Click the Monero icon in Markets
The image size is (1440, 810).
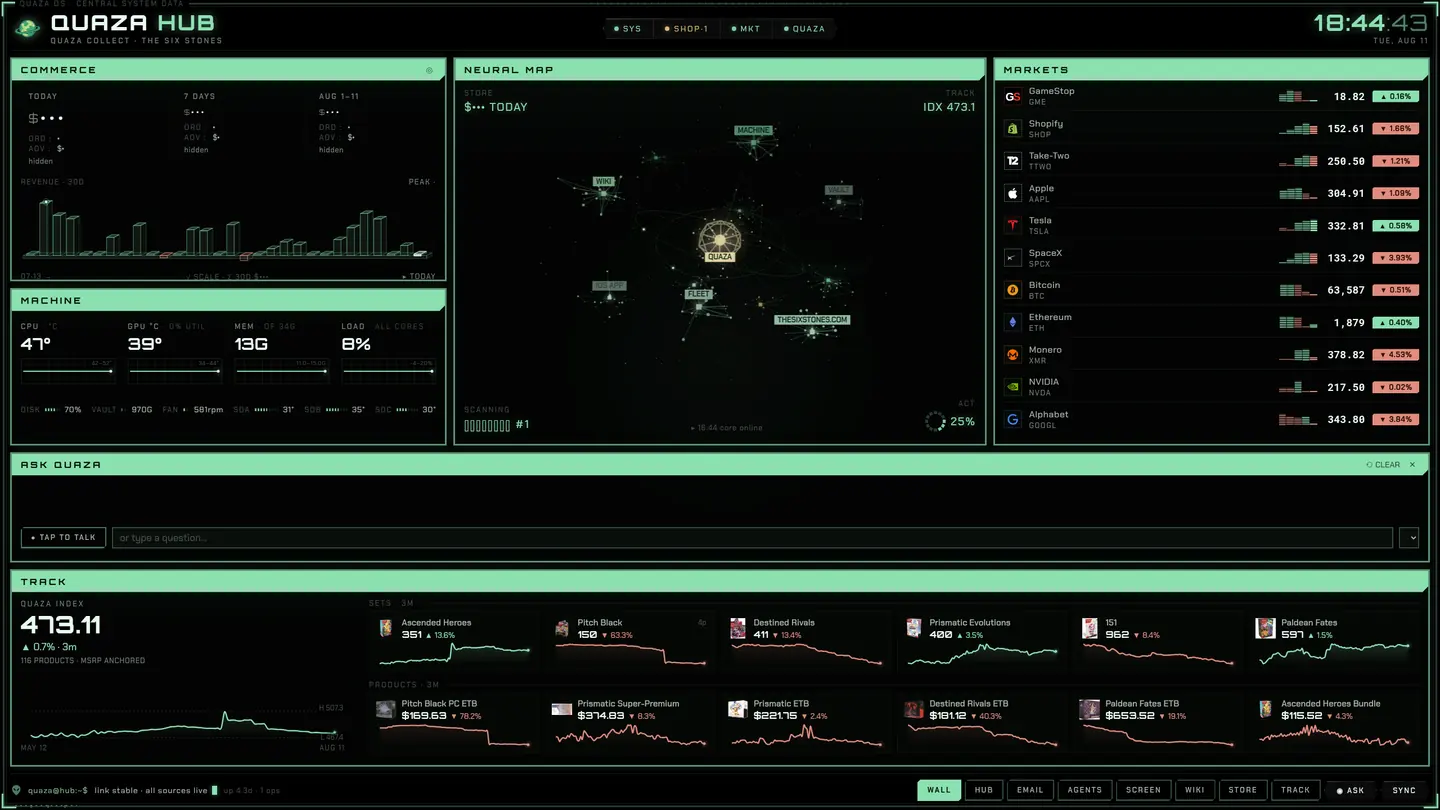[1013, 355]
